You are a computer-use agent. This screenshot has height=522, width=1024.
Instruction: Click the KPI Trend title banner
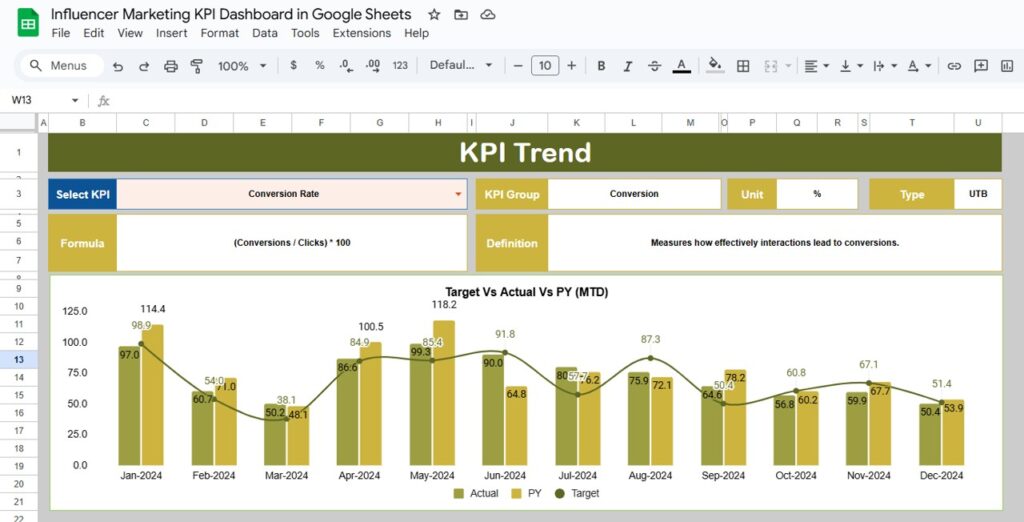pyautogui.click(x=525, y=152)
